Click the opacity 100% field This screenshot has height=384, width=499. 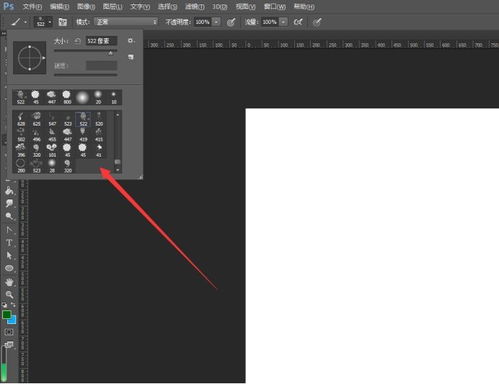[x=203, y=22]
